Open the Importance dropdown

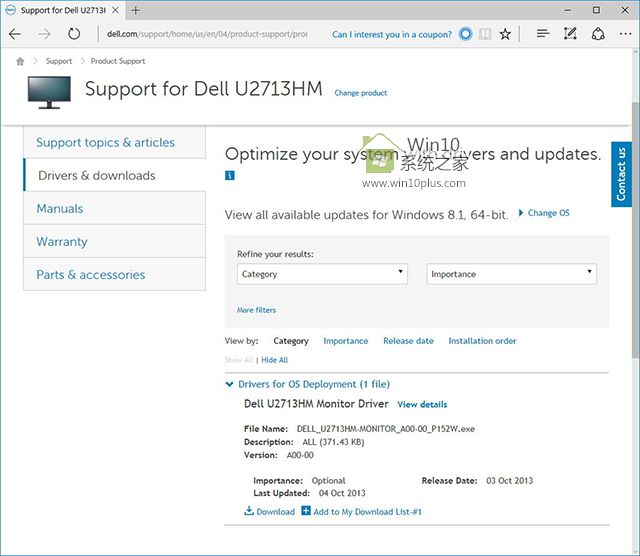click(511, 274)
